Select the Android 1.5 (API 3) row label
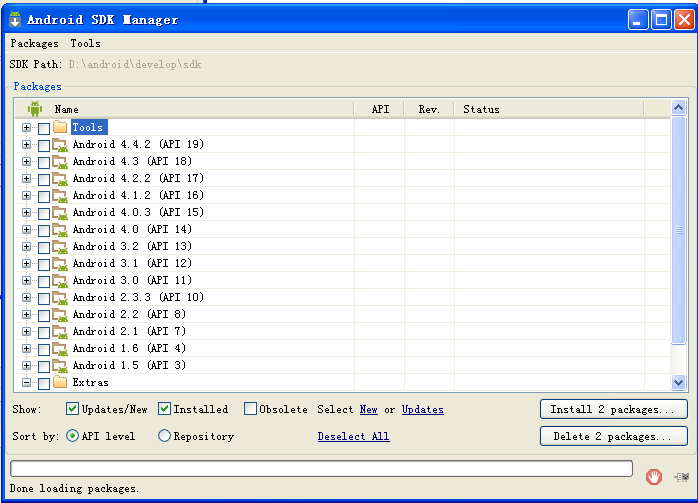Viewport: 698px width, 503px height. [x=129, y=365]
